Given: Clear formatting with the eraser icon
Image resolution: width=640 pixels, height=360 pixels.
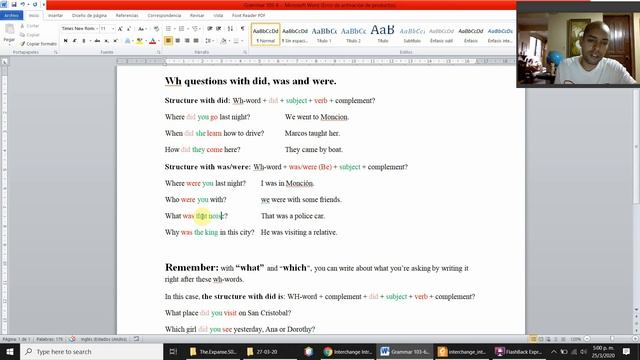Looking at the screenshot, I should click(156, 29).
